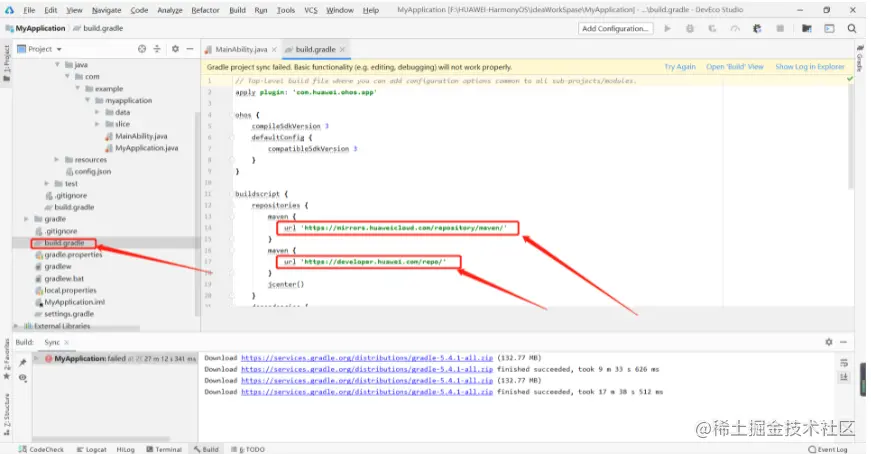Viewport: 871px width, 454px height.
Task: Click Try Again link in sync banner
Action: click(x=680, y=67)
